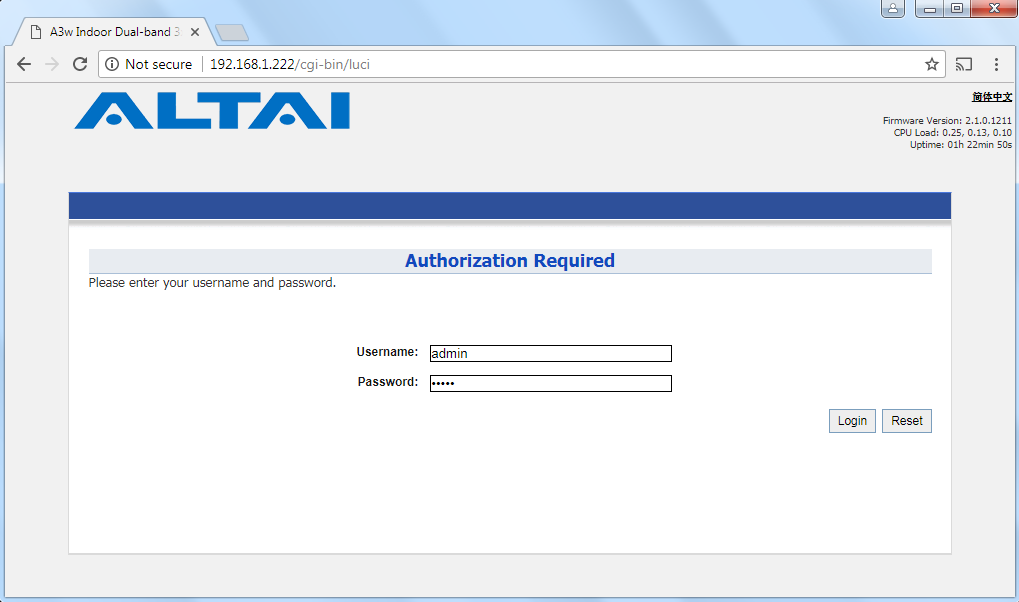Click 'Please enter your username and password.' text

[x=213, y=283]
